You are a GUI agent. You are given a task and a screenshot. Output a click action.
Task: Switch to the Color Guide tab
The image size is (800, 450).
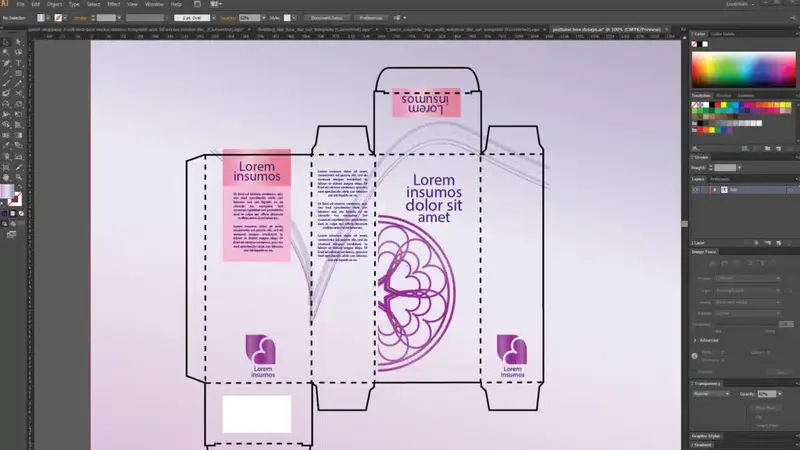point(722,34)
